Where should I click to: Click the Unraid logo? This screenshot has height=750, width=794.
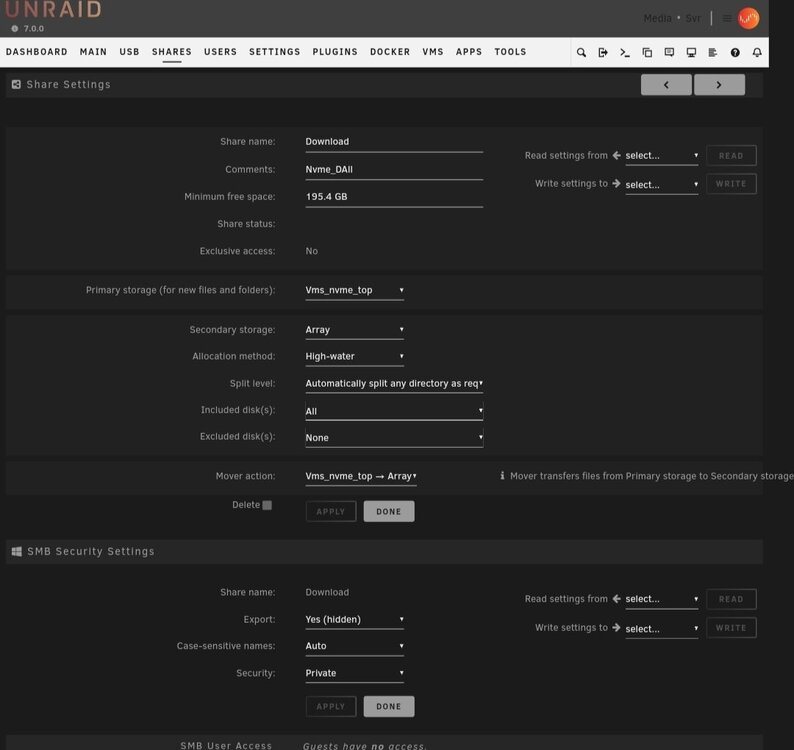[x=54, y=9]
